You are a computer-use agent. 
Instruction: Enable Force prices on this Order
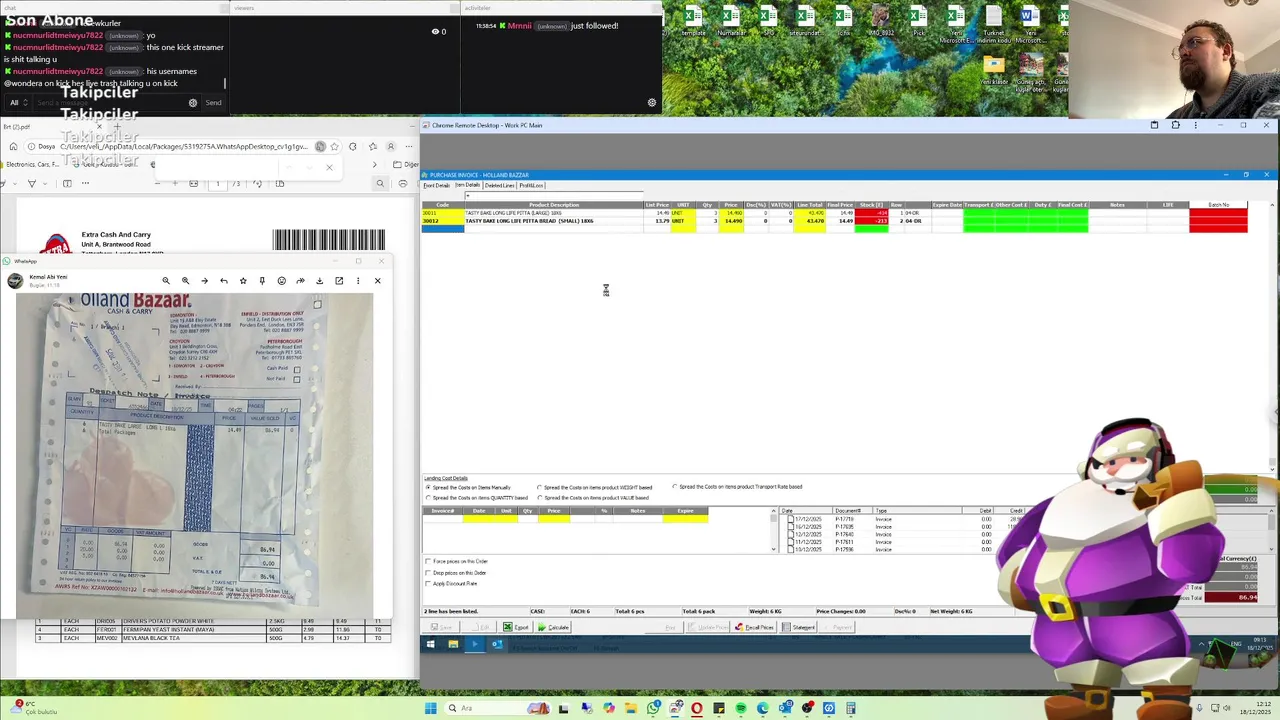[x=429, y=561]
